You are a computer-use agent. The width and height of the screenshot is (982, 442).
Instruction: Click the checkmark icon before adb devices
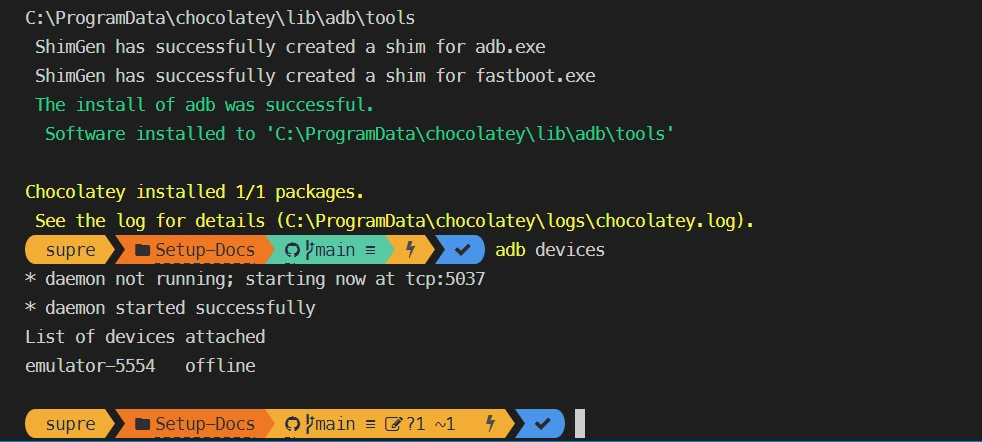click(x=463, y=250)
